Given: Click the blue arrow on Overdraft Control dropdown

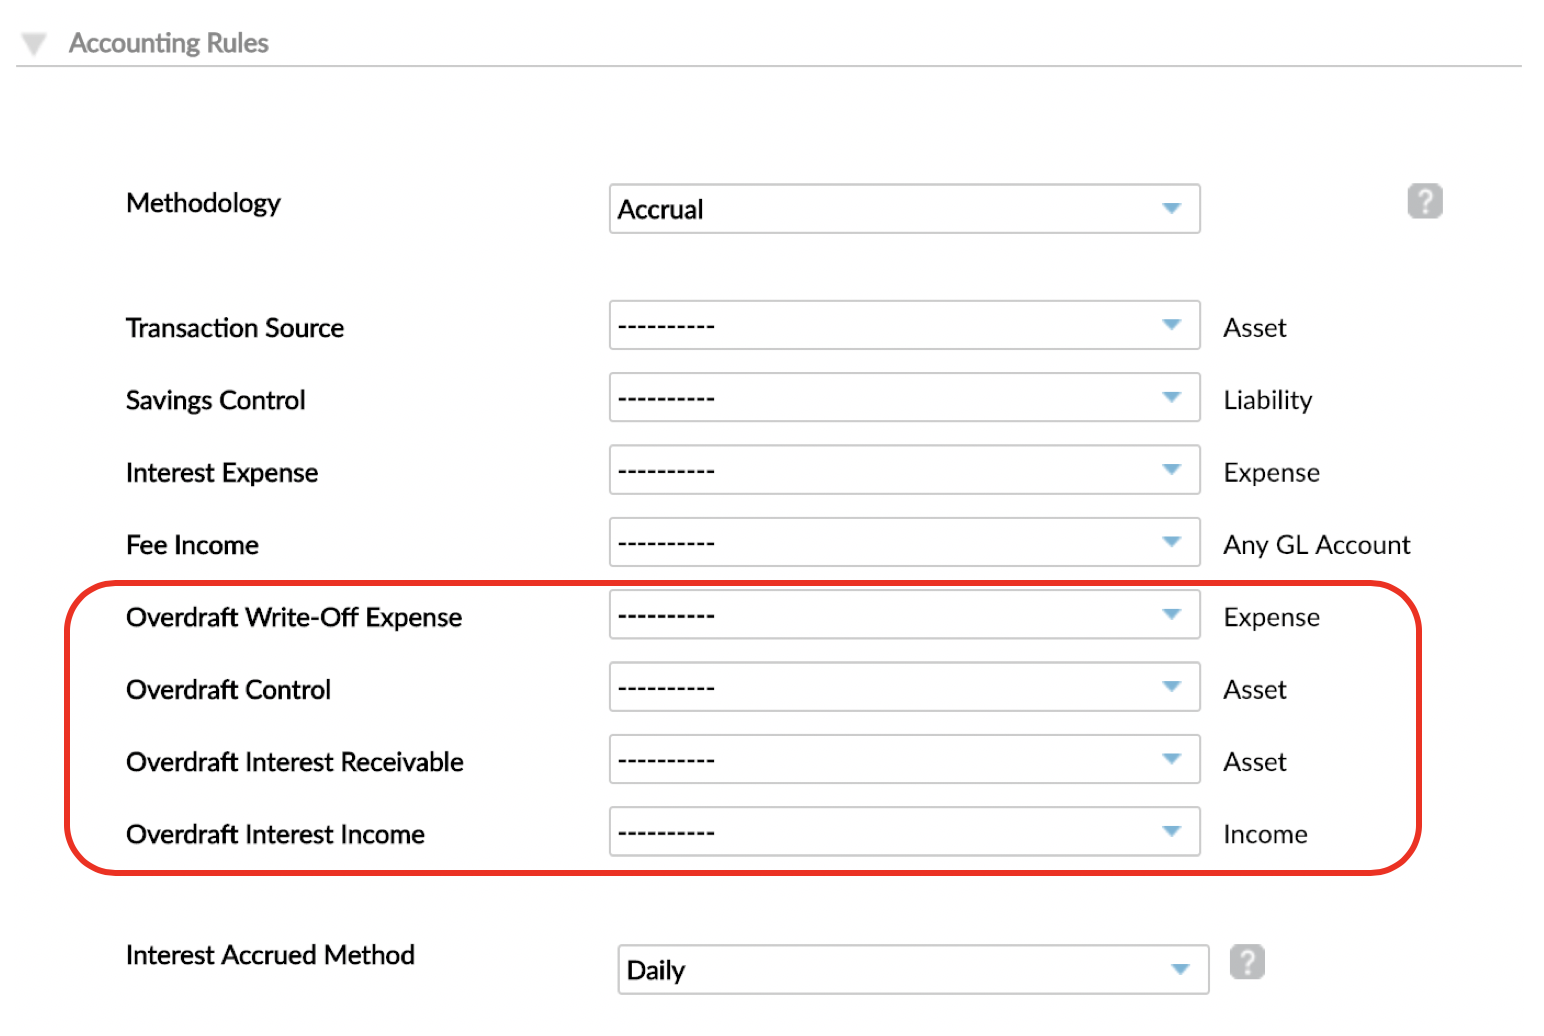Looking at the screenshot, I should point(1171,687).
